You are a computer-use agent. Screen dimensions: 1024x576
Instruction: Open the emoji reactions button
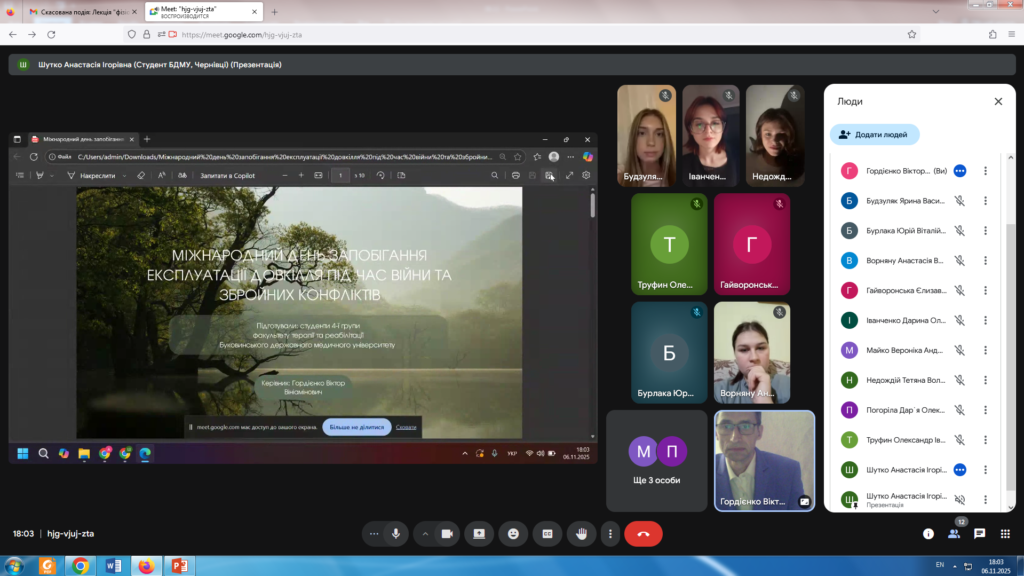(513, 534)
